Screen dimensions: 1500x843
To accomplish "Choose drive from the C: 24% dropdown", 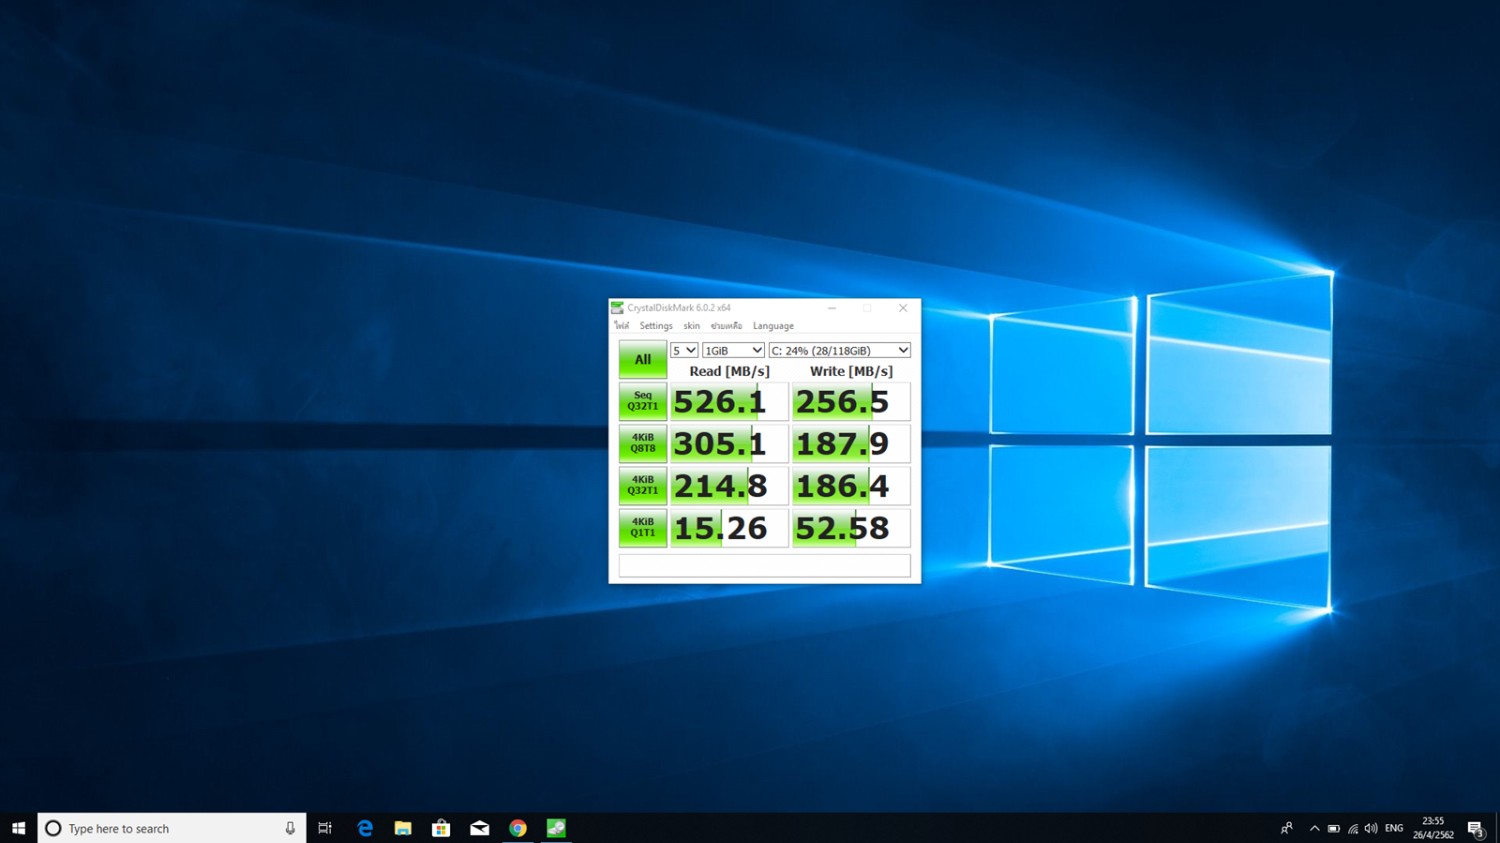I will 839,351.
